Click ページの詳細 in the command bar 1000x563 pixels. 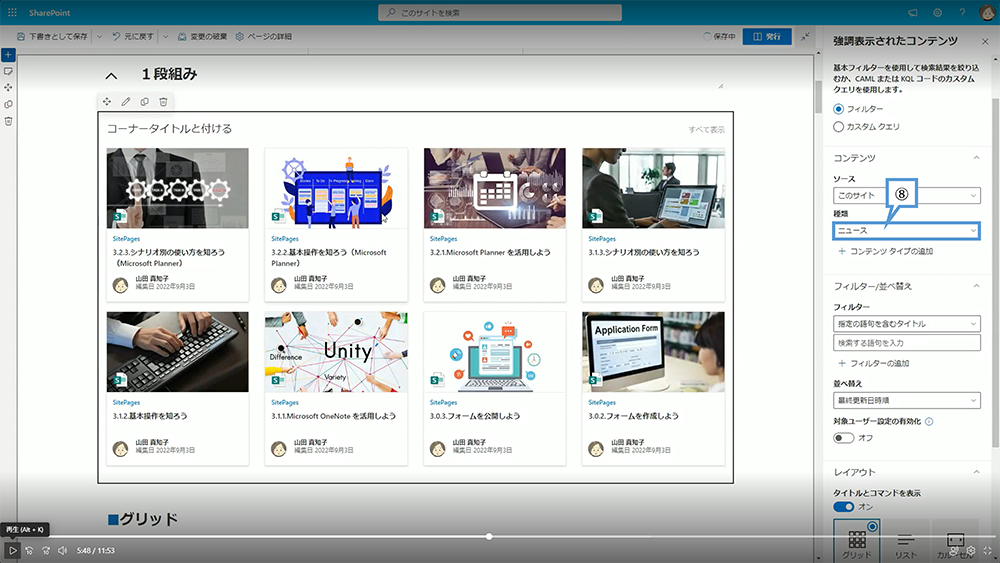263,37
